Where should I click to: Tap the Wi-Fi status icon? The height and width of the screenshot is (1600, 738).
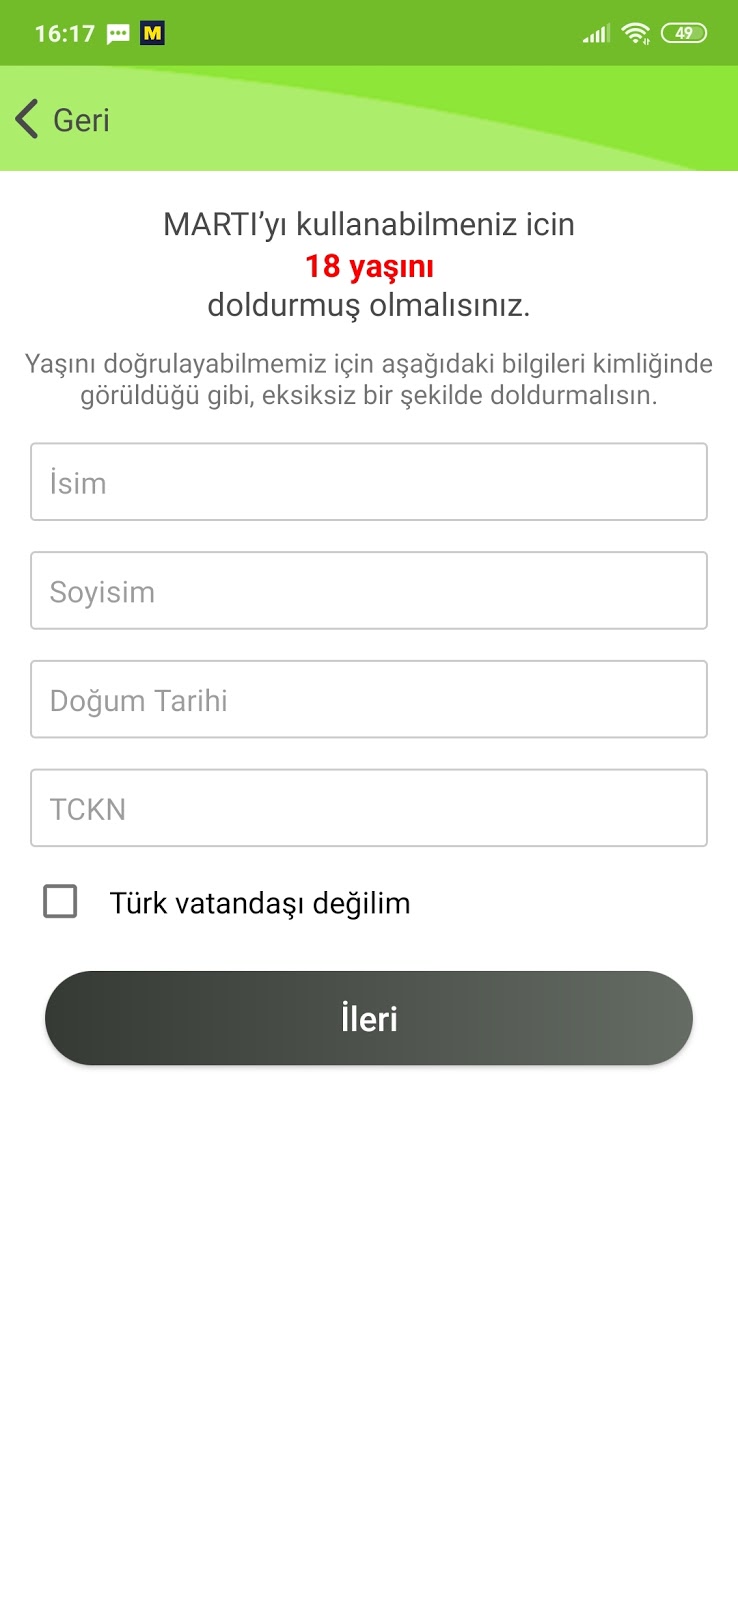click(635, 34)
